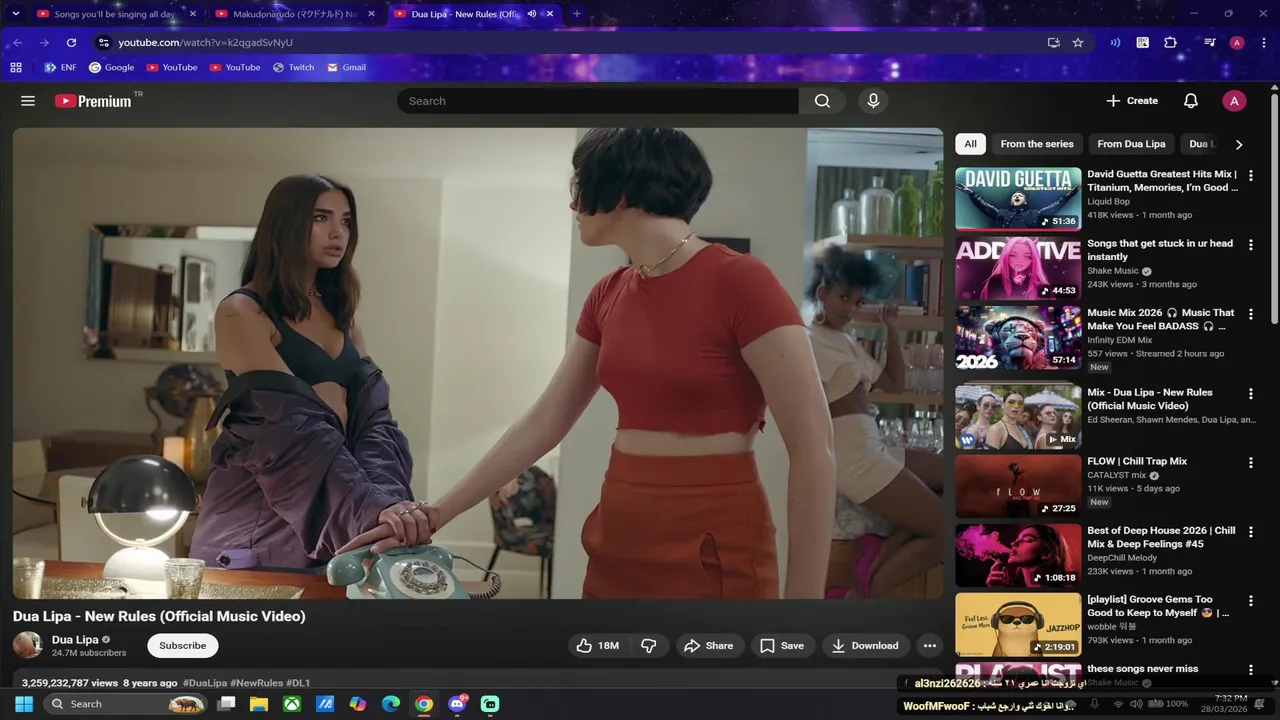Subscribe to the Dua Lipa channel
The image size is (1280, 720).
coord(183,646)
